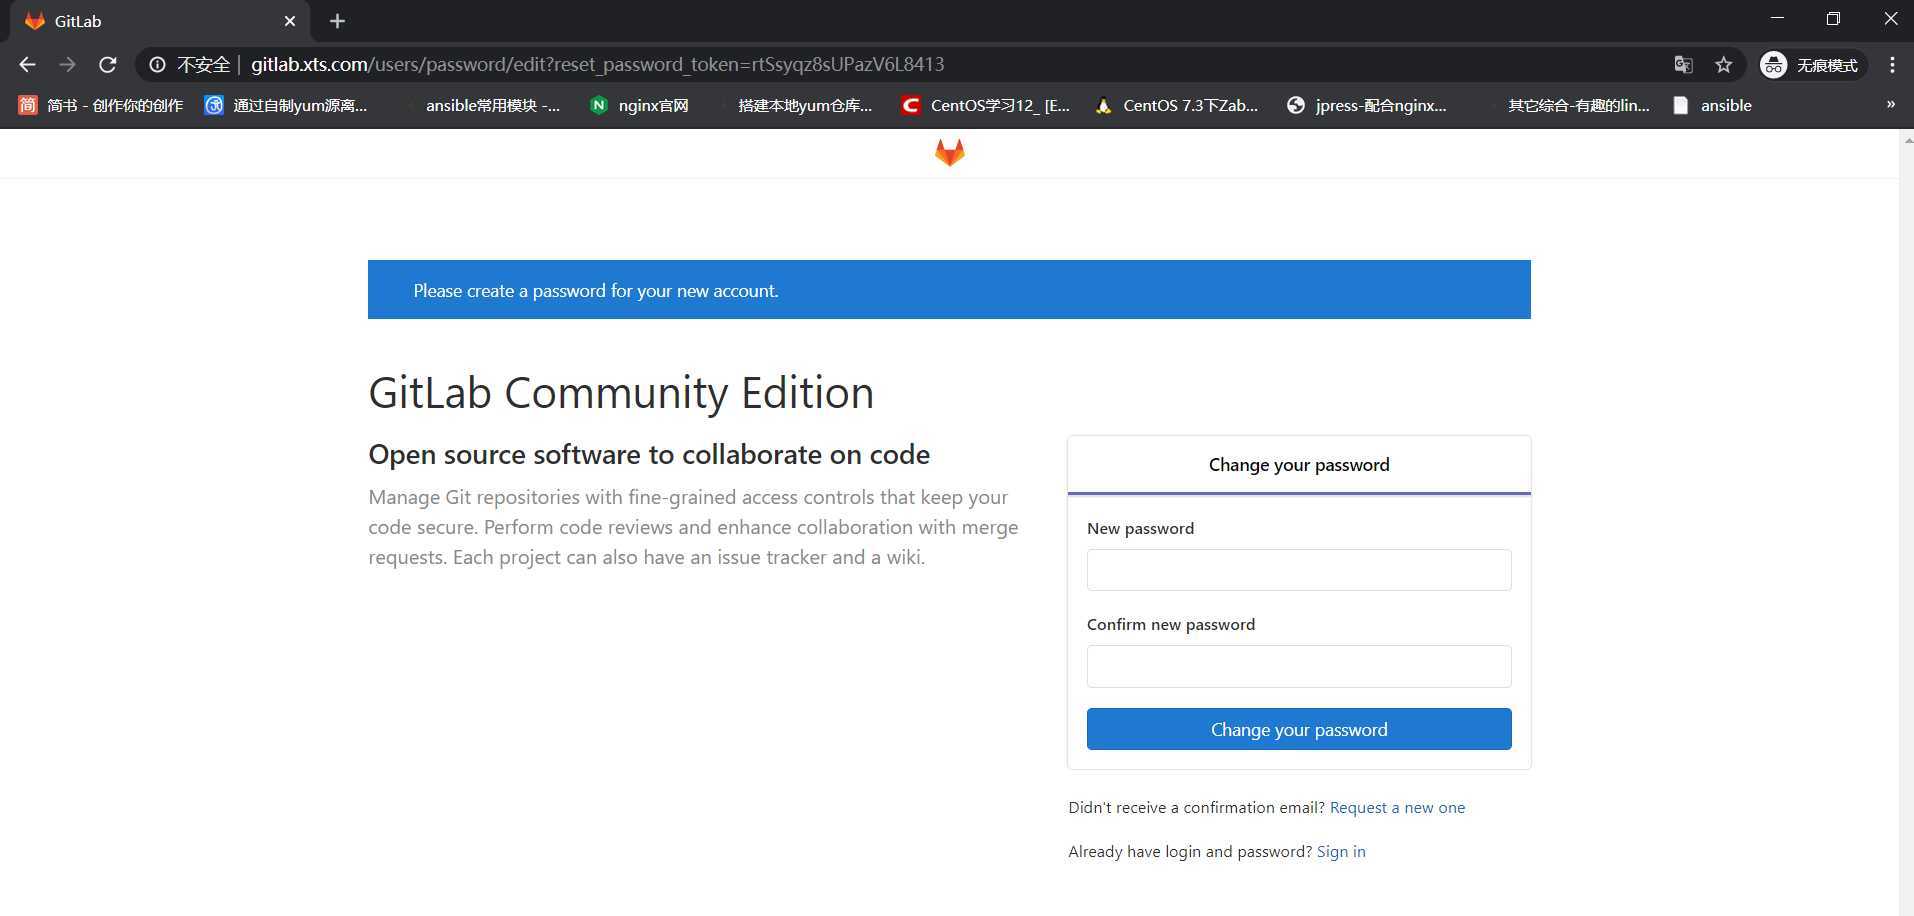Screen dimensions: 1914x916
Task: Click the GitLab fox logo in the header
Action: click(x=949, y=153)
